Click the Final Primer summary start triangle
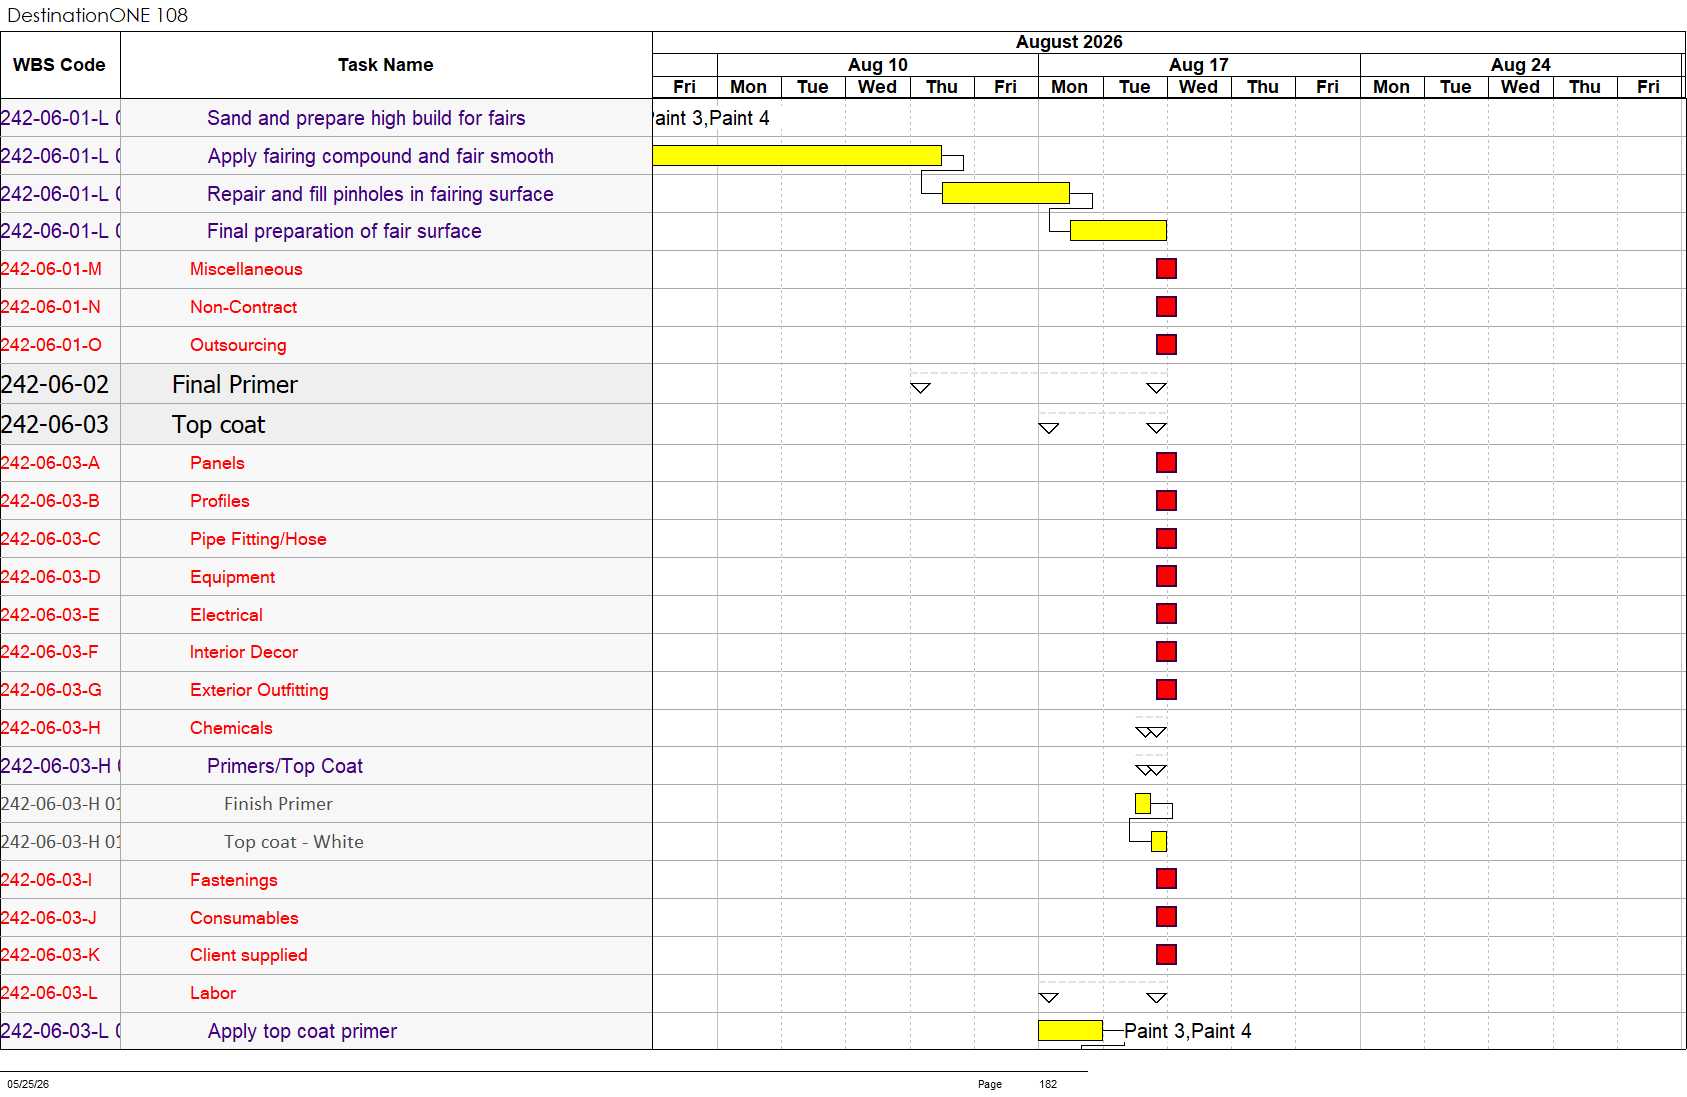Screen dimensions: 1687x1097 coord(920,388)
